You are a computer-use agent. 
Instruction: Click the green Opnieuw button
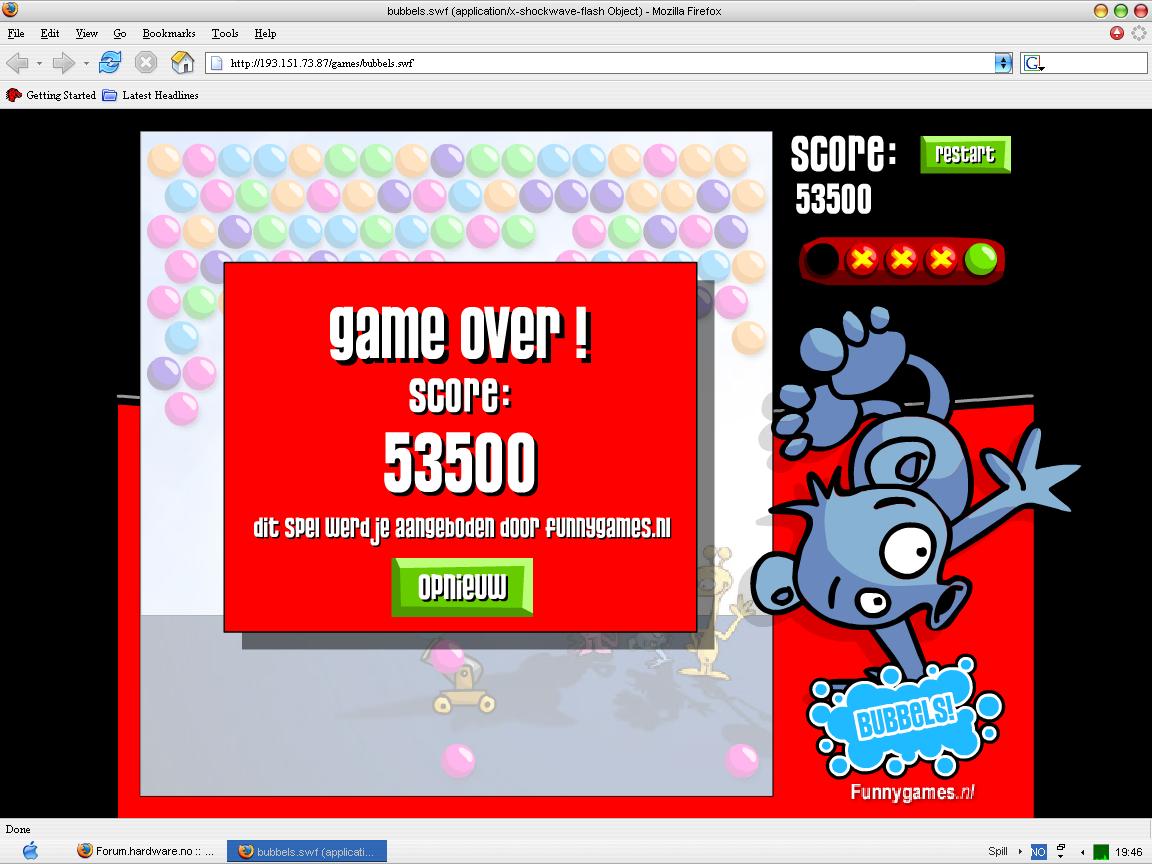(x=461, y=587)
